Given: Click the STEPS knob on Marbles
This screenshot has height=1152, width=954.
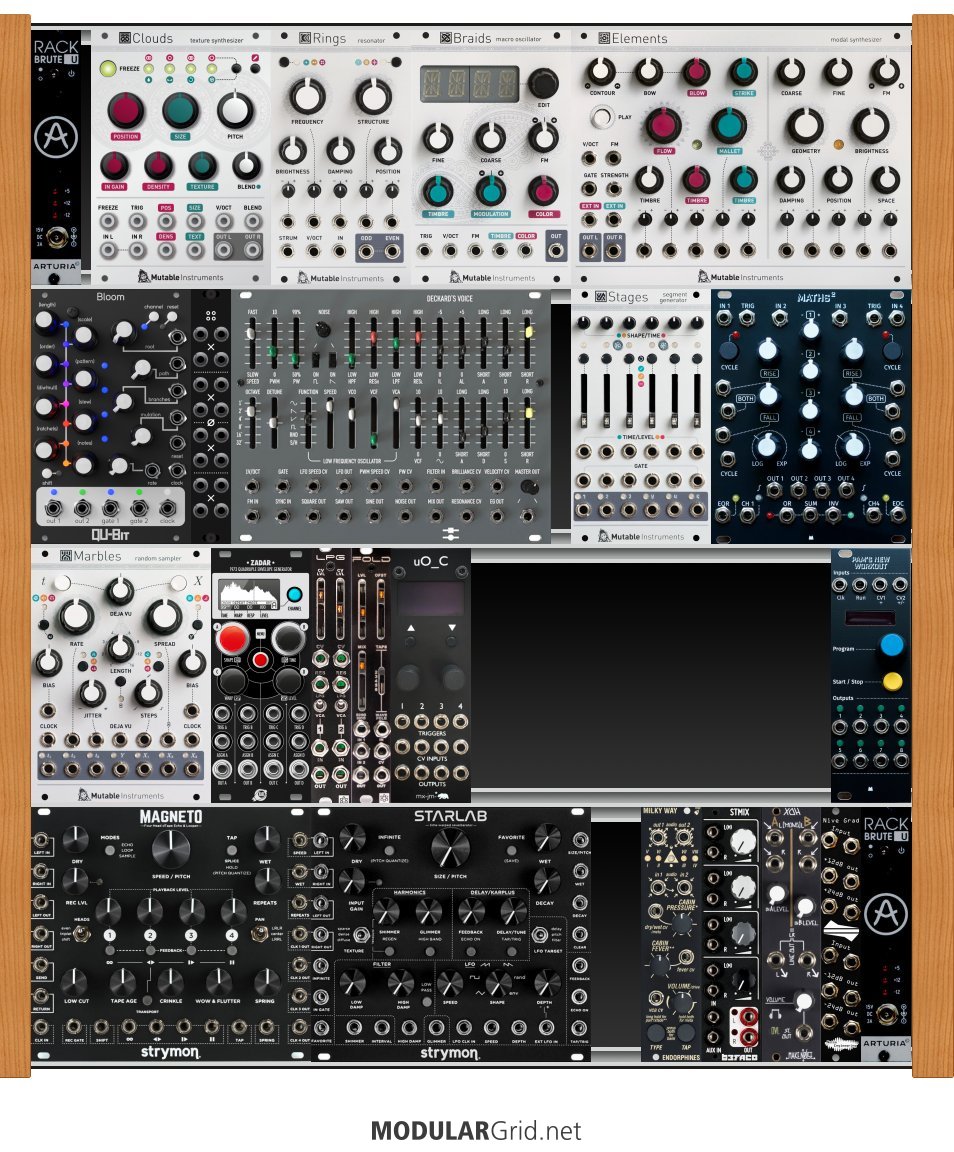Looking at the screenshot, I should click(148, 692).
